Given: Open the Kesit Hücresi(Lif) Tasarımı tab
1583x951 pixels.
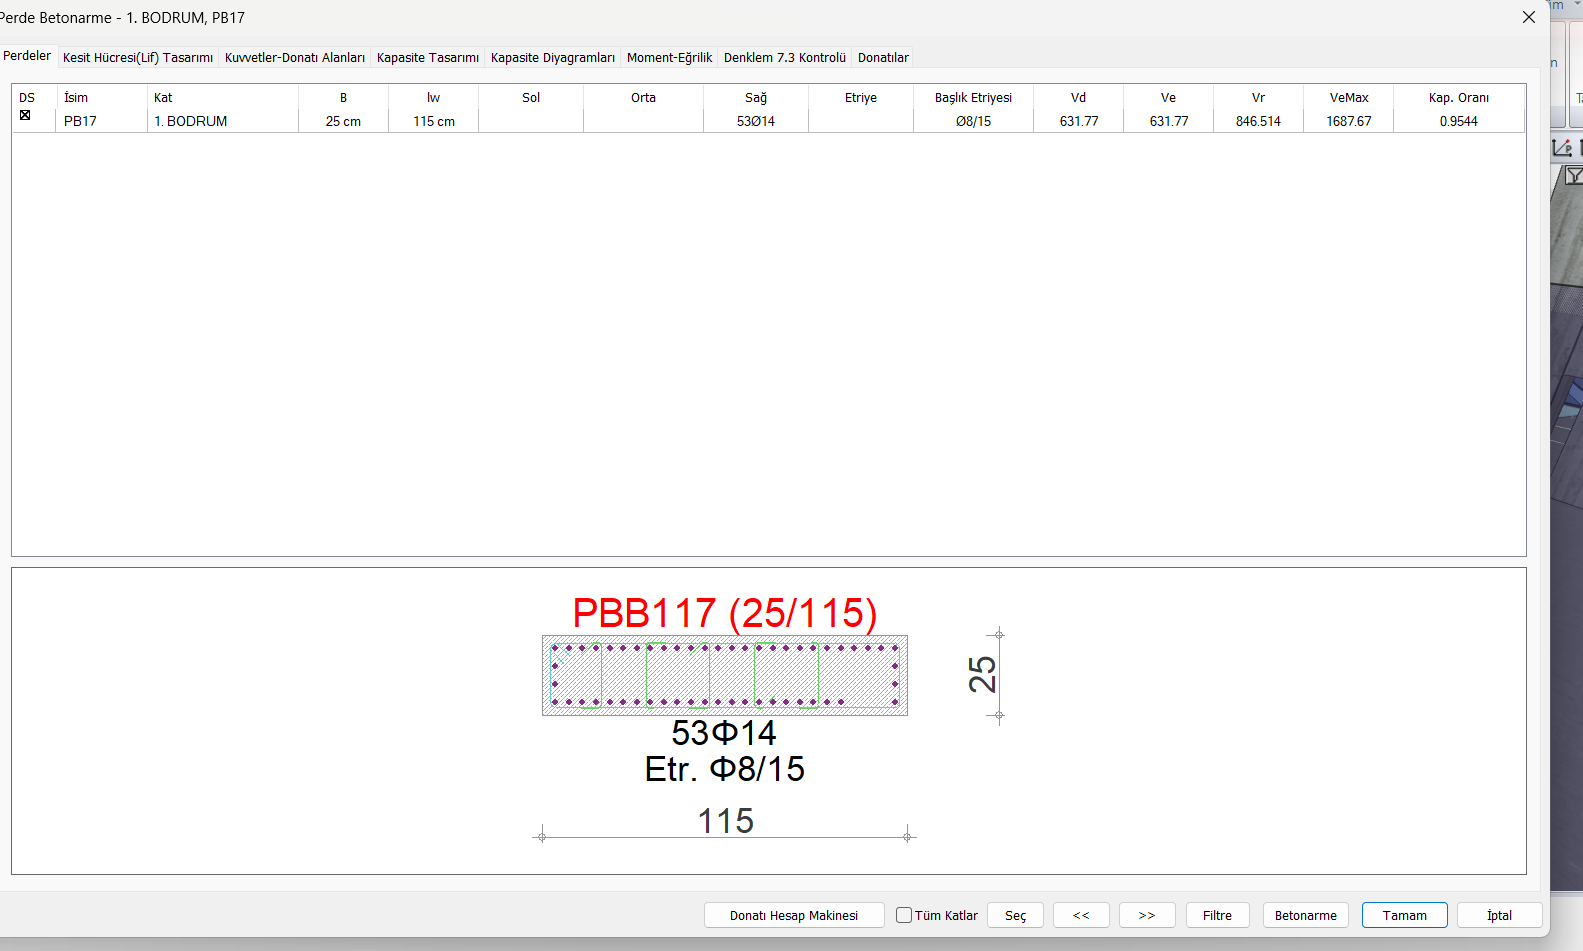Looking at the screenshot, I should pyautogui.click(x=138, y=58).
